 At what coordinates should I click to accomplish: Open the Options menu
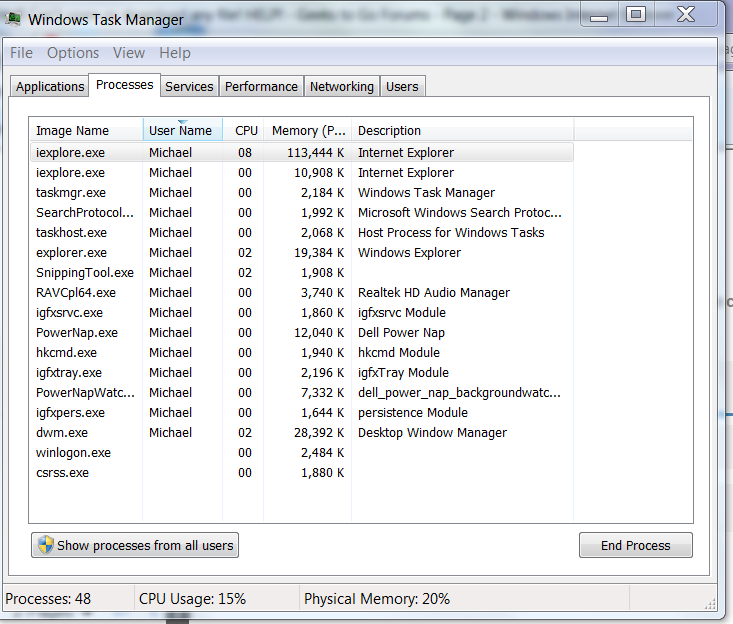(73, 53)
